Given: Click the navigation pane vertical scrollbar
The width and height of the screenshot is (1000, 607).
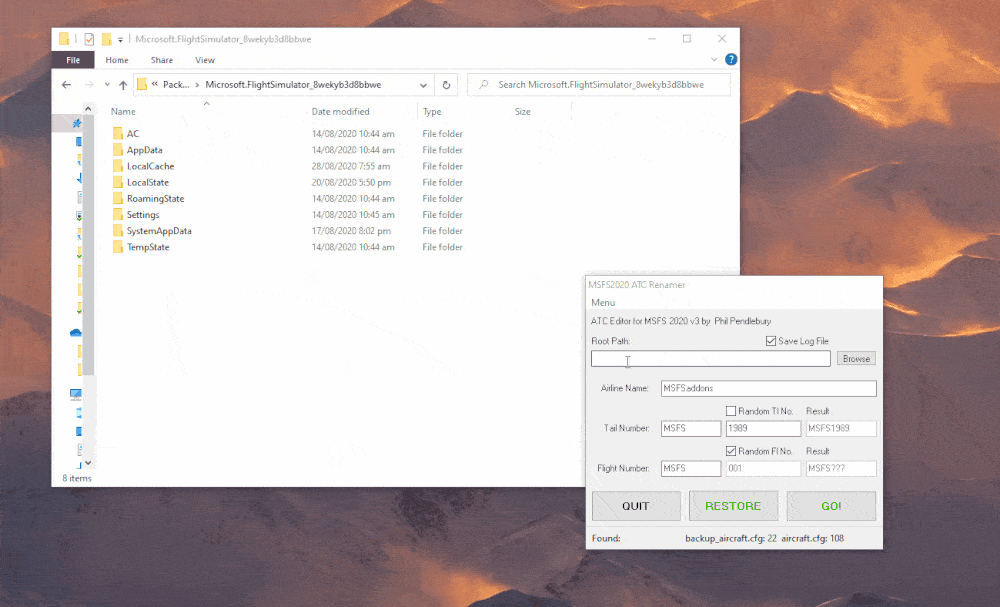Looking at the screenshot, I should click(87, 300).
